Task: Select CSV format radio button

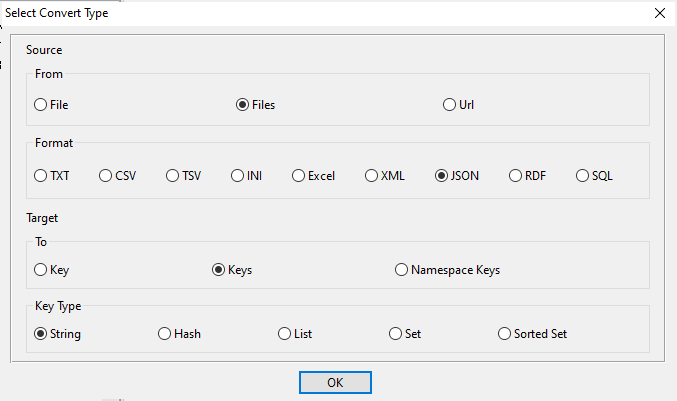Action: tap(106, 176)
